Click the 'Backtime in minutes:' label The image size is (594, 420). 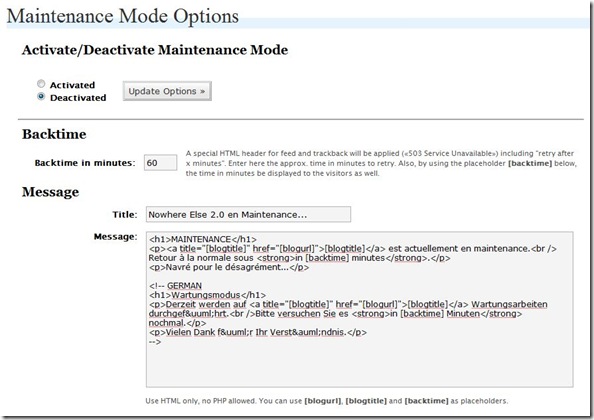(x=85, y=163)
